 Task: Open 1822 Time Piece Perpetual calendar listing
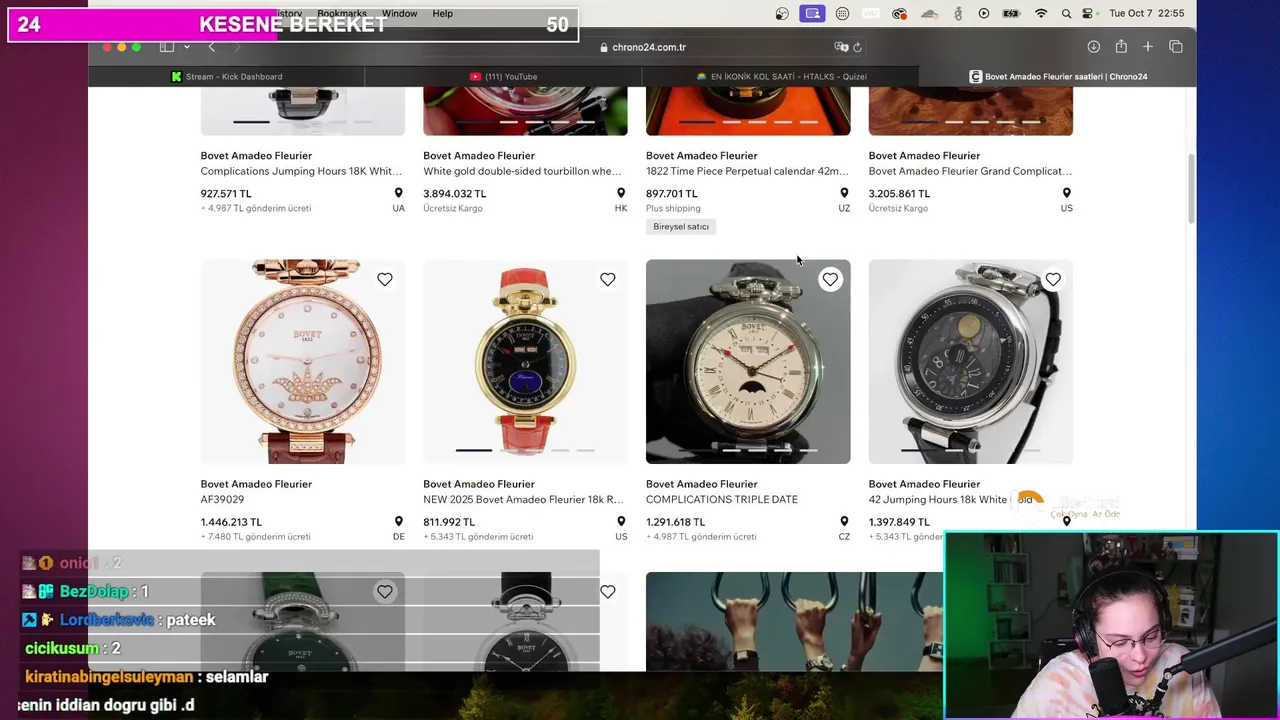pyautogui.click(x=747, y=171)
